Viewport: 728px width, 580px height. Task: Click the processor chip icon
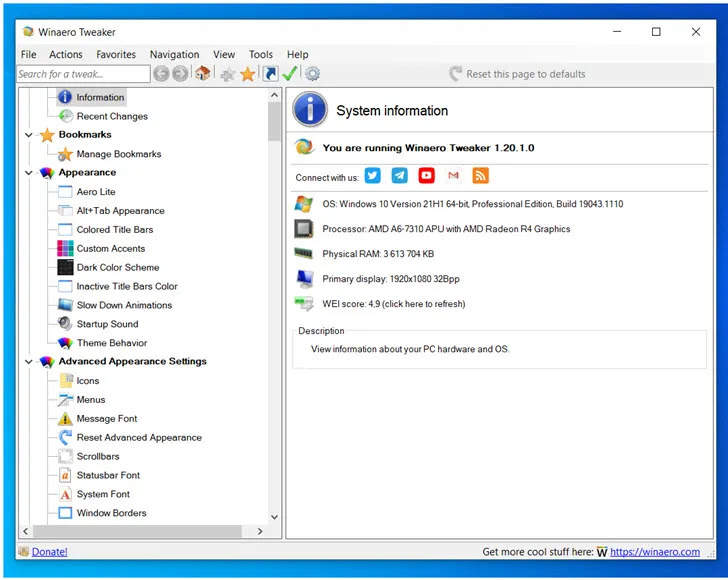[x=304, y=229]
